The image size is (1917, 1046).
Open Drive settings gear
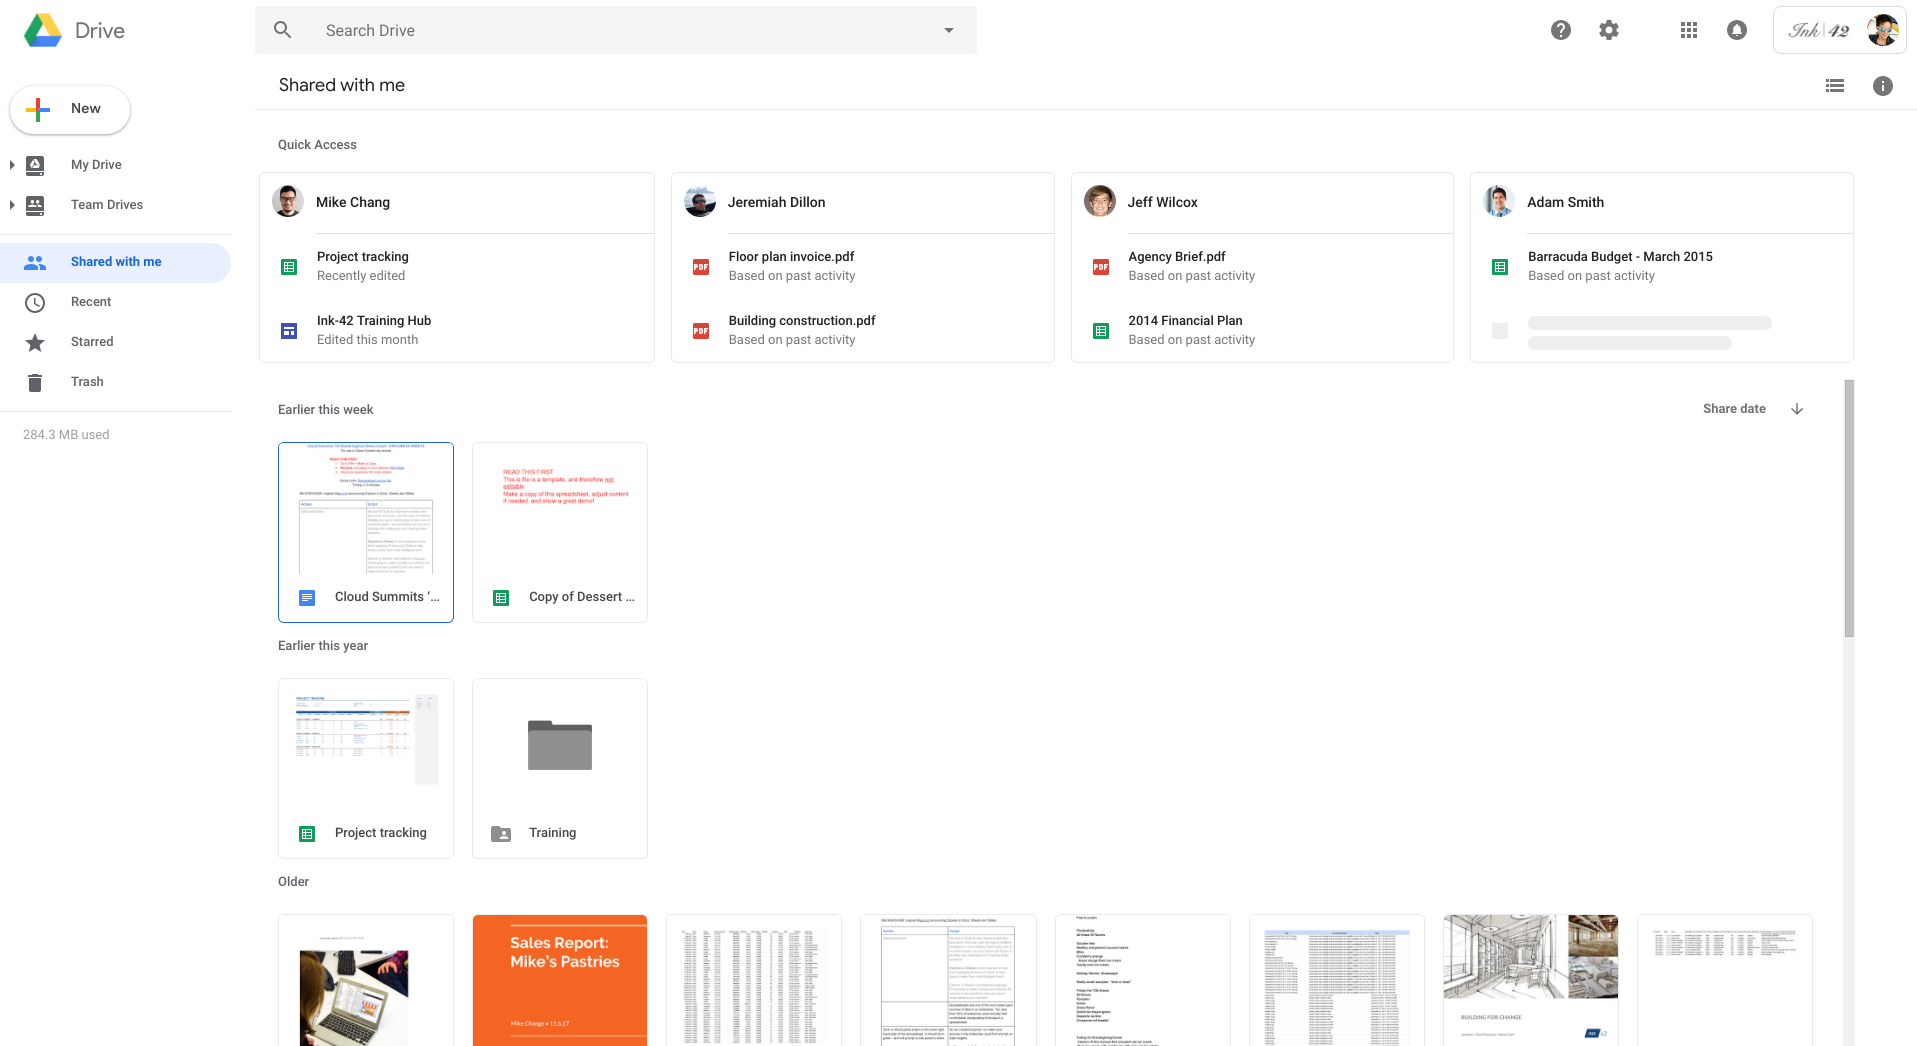coord(1609,30)
